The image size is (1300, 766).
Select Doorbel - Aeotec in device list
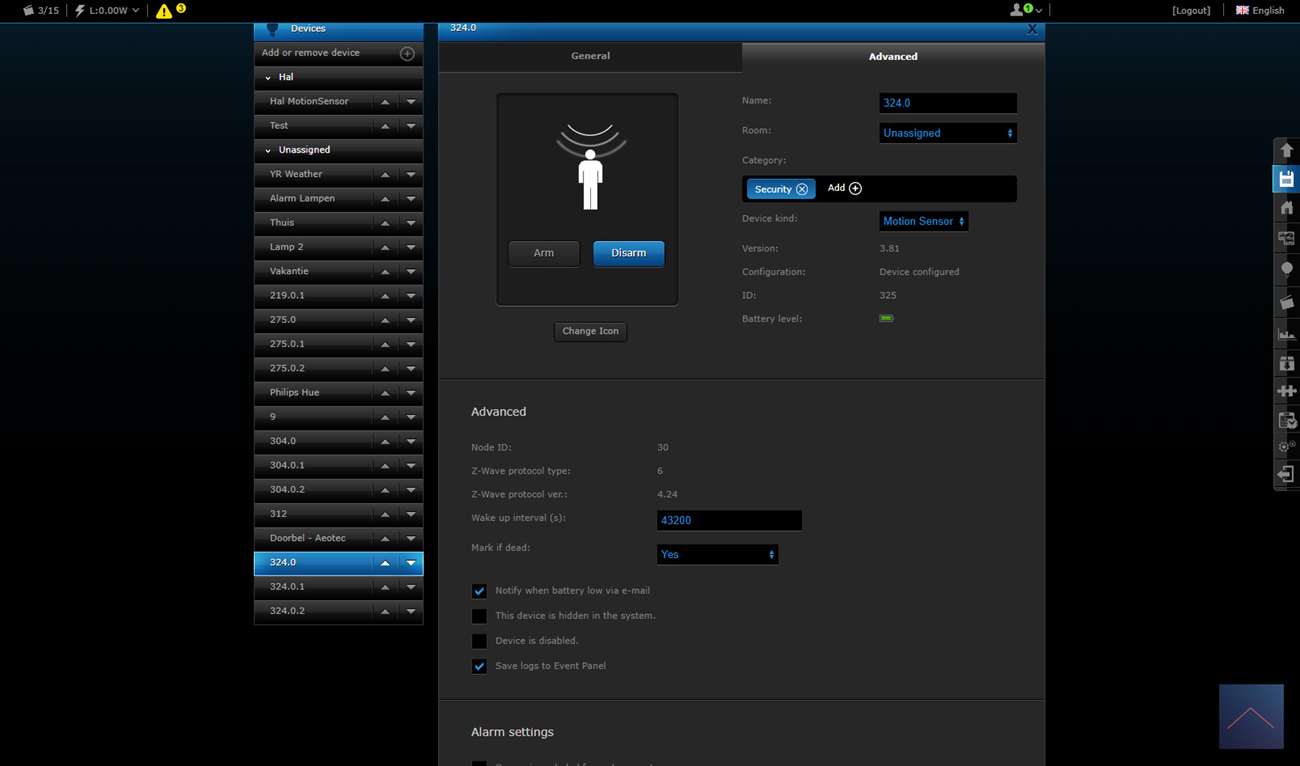[308, 538]
